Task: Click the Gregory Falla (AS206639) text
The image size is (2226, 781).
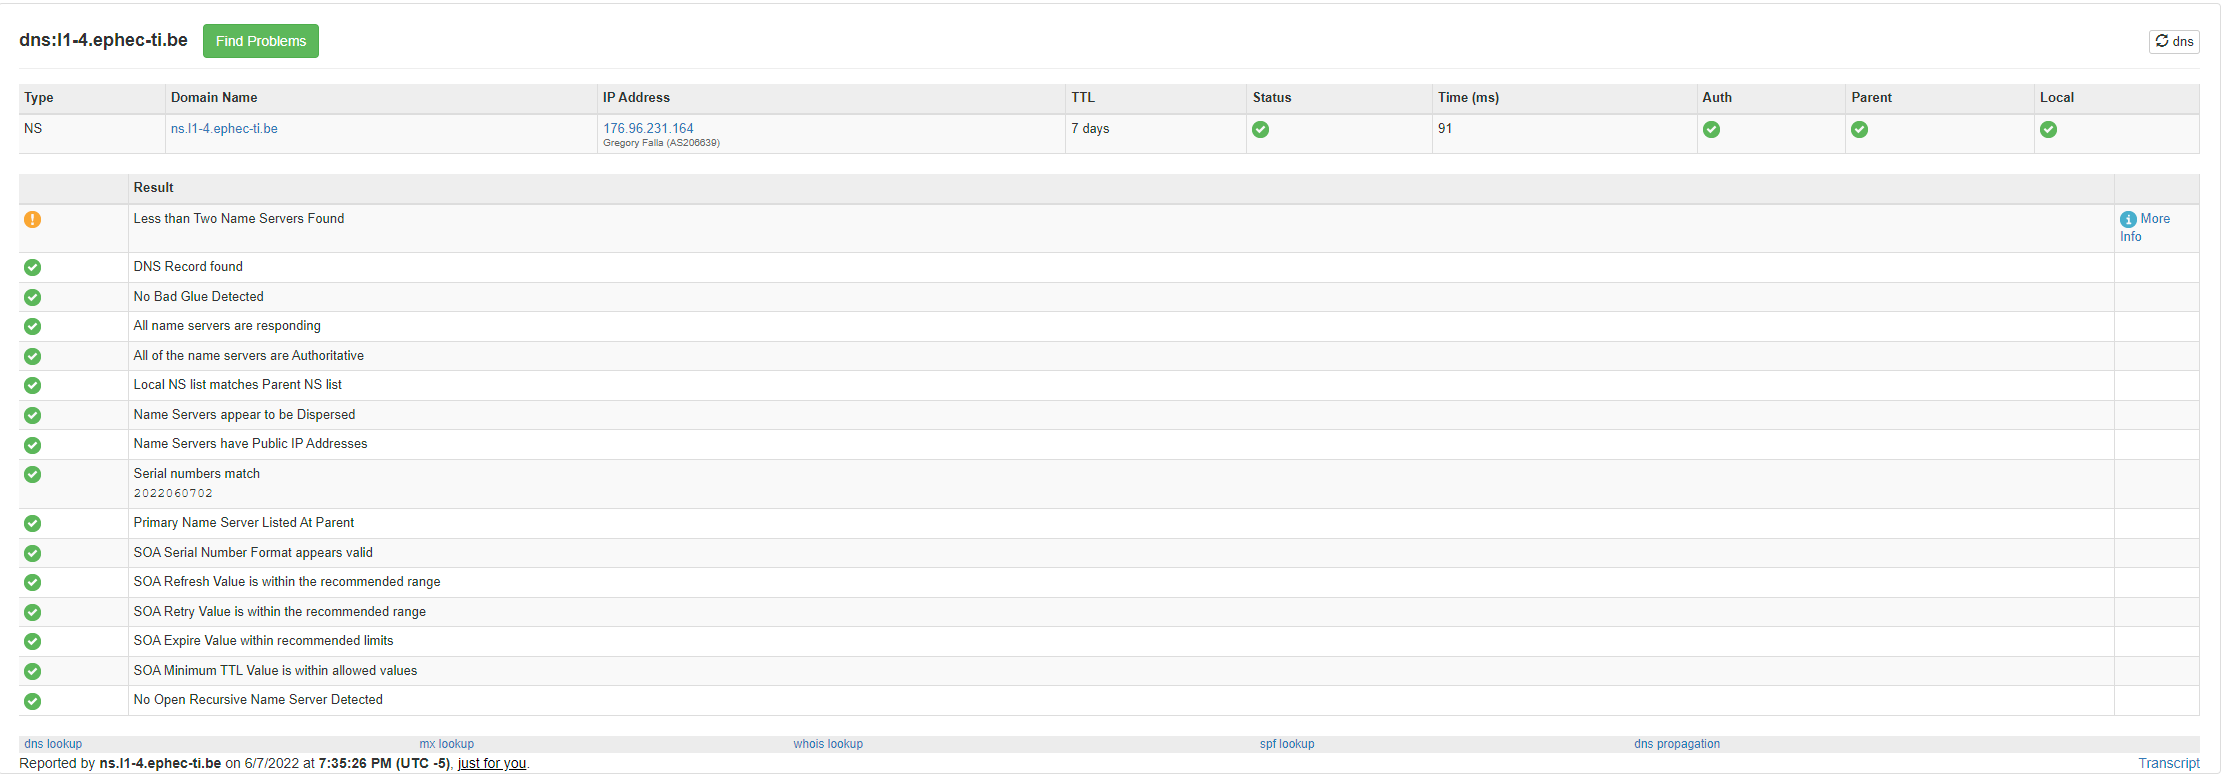Action: coord(661,143)
